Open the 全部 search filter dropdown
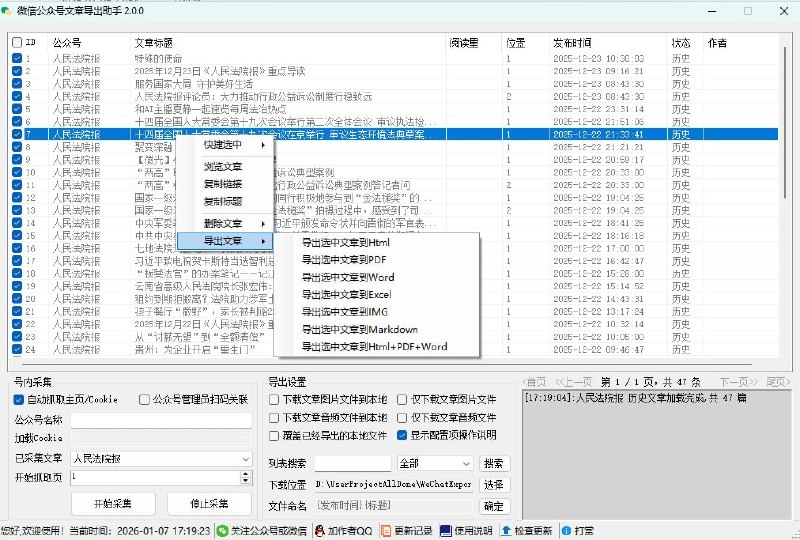This screenshot has height=540, width=800. (435, 463)
